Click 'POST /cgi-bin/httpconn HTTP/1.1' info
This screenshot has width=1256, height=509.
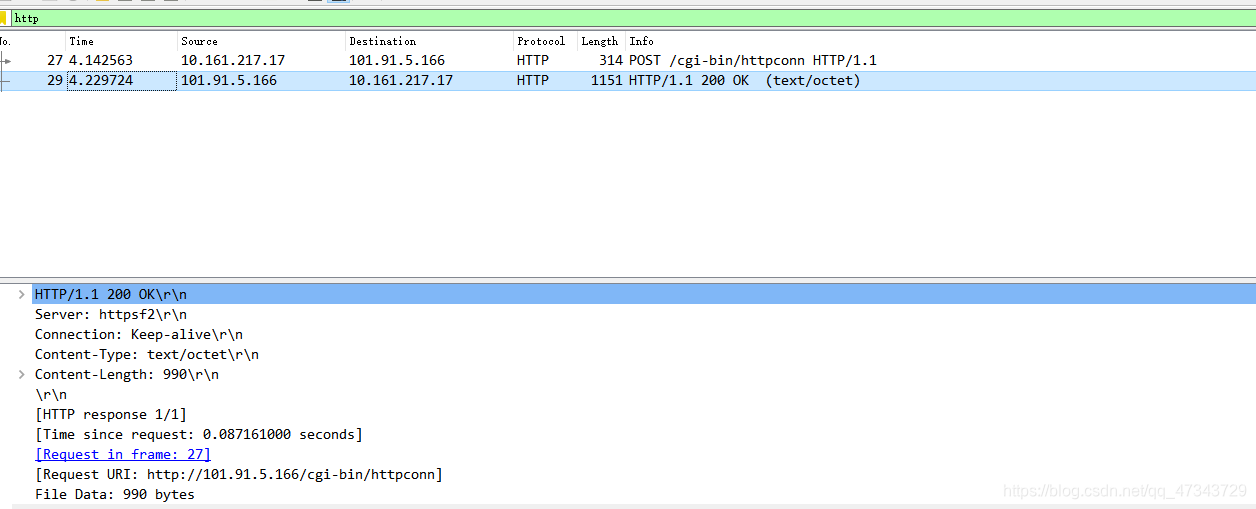pyautogui.click(x=752, y=61)
